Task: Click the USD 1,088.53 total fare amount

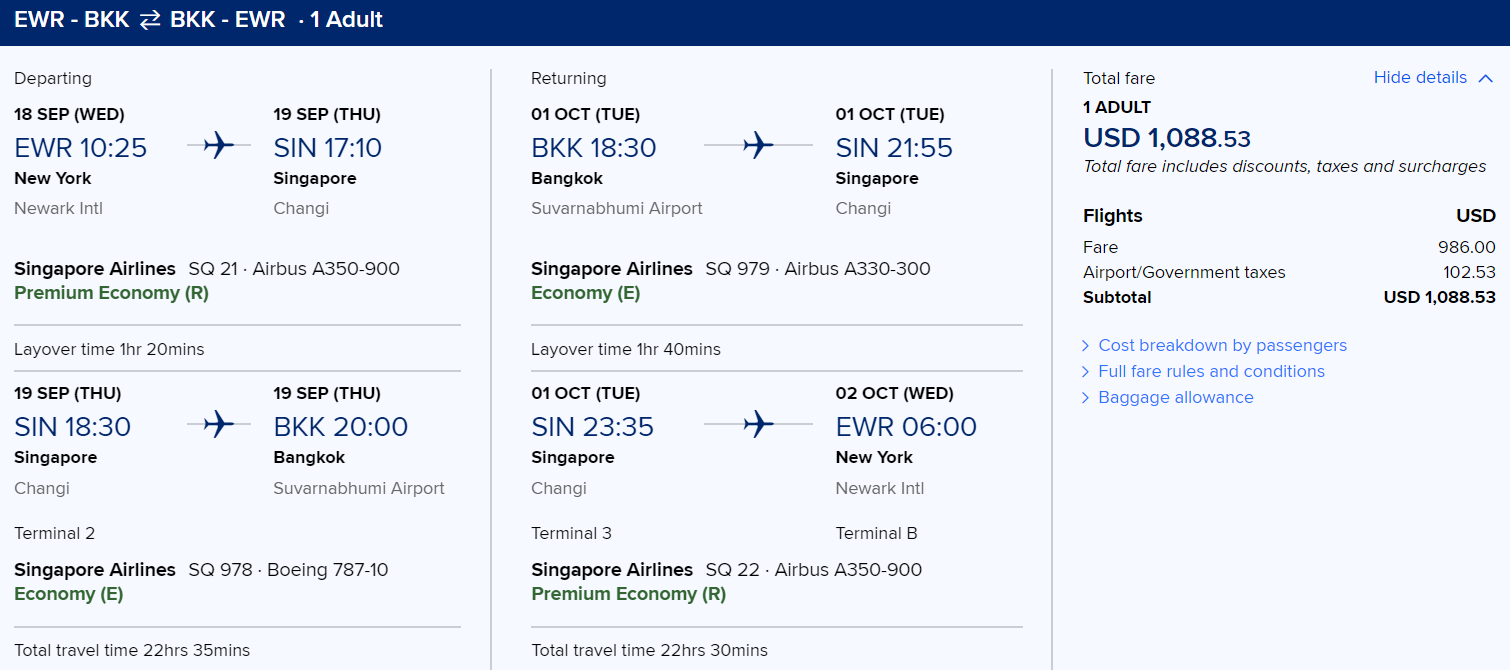Action: (x=1167, y=137)
